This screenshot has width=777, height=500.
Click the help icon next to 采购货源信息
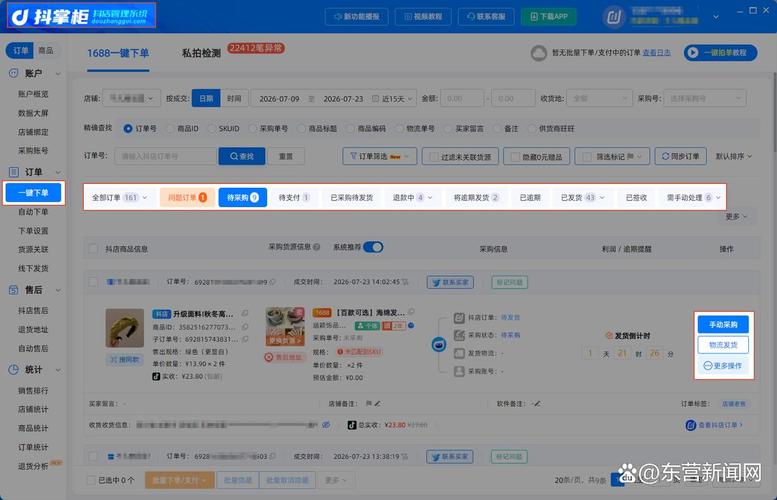(317, 247)
